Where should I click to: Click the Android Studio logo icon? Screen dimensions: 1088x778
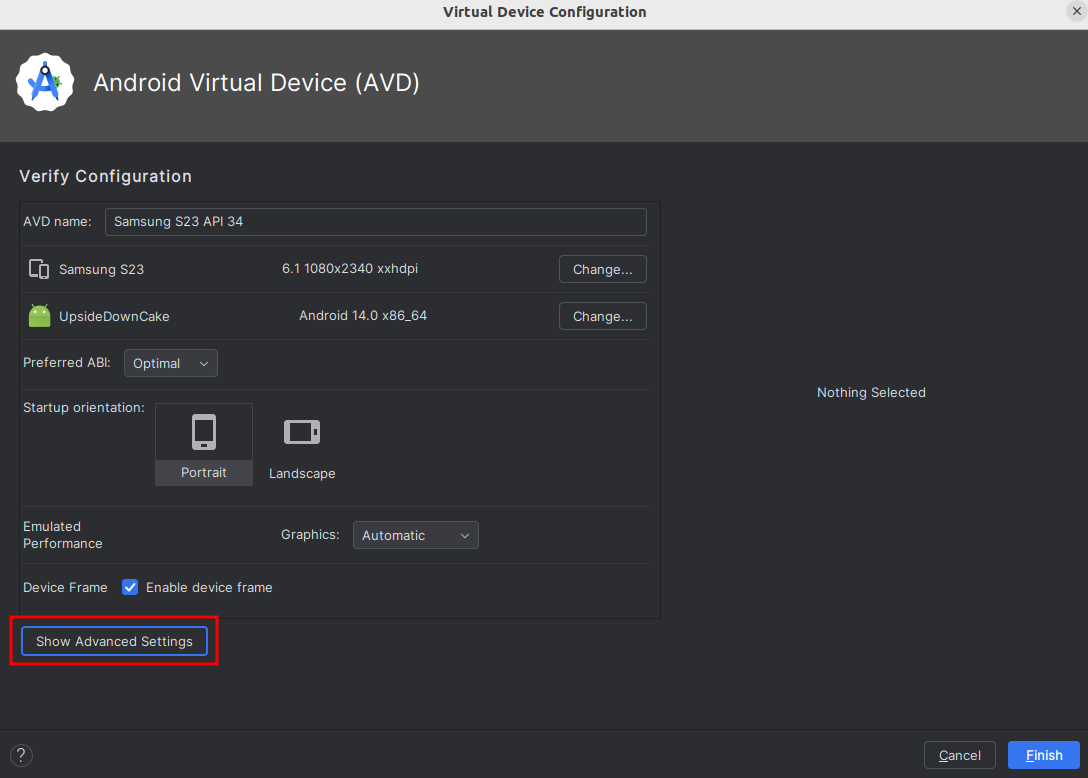45,82
